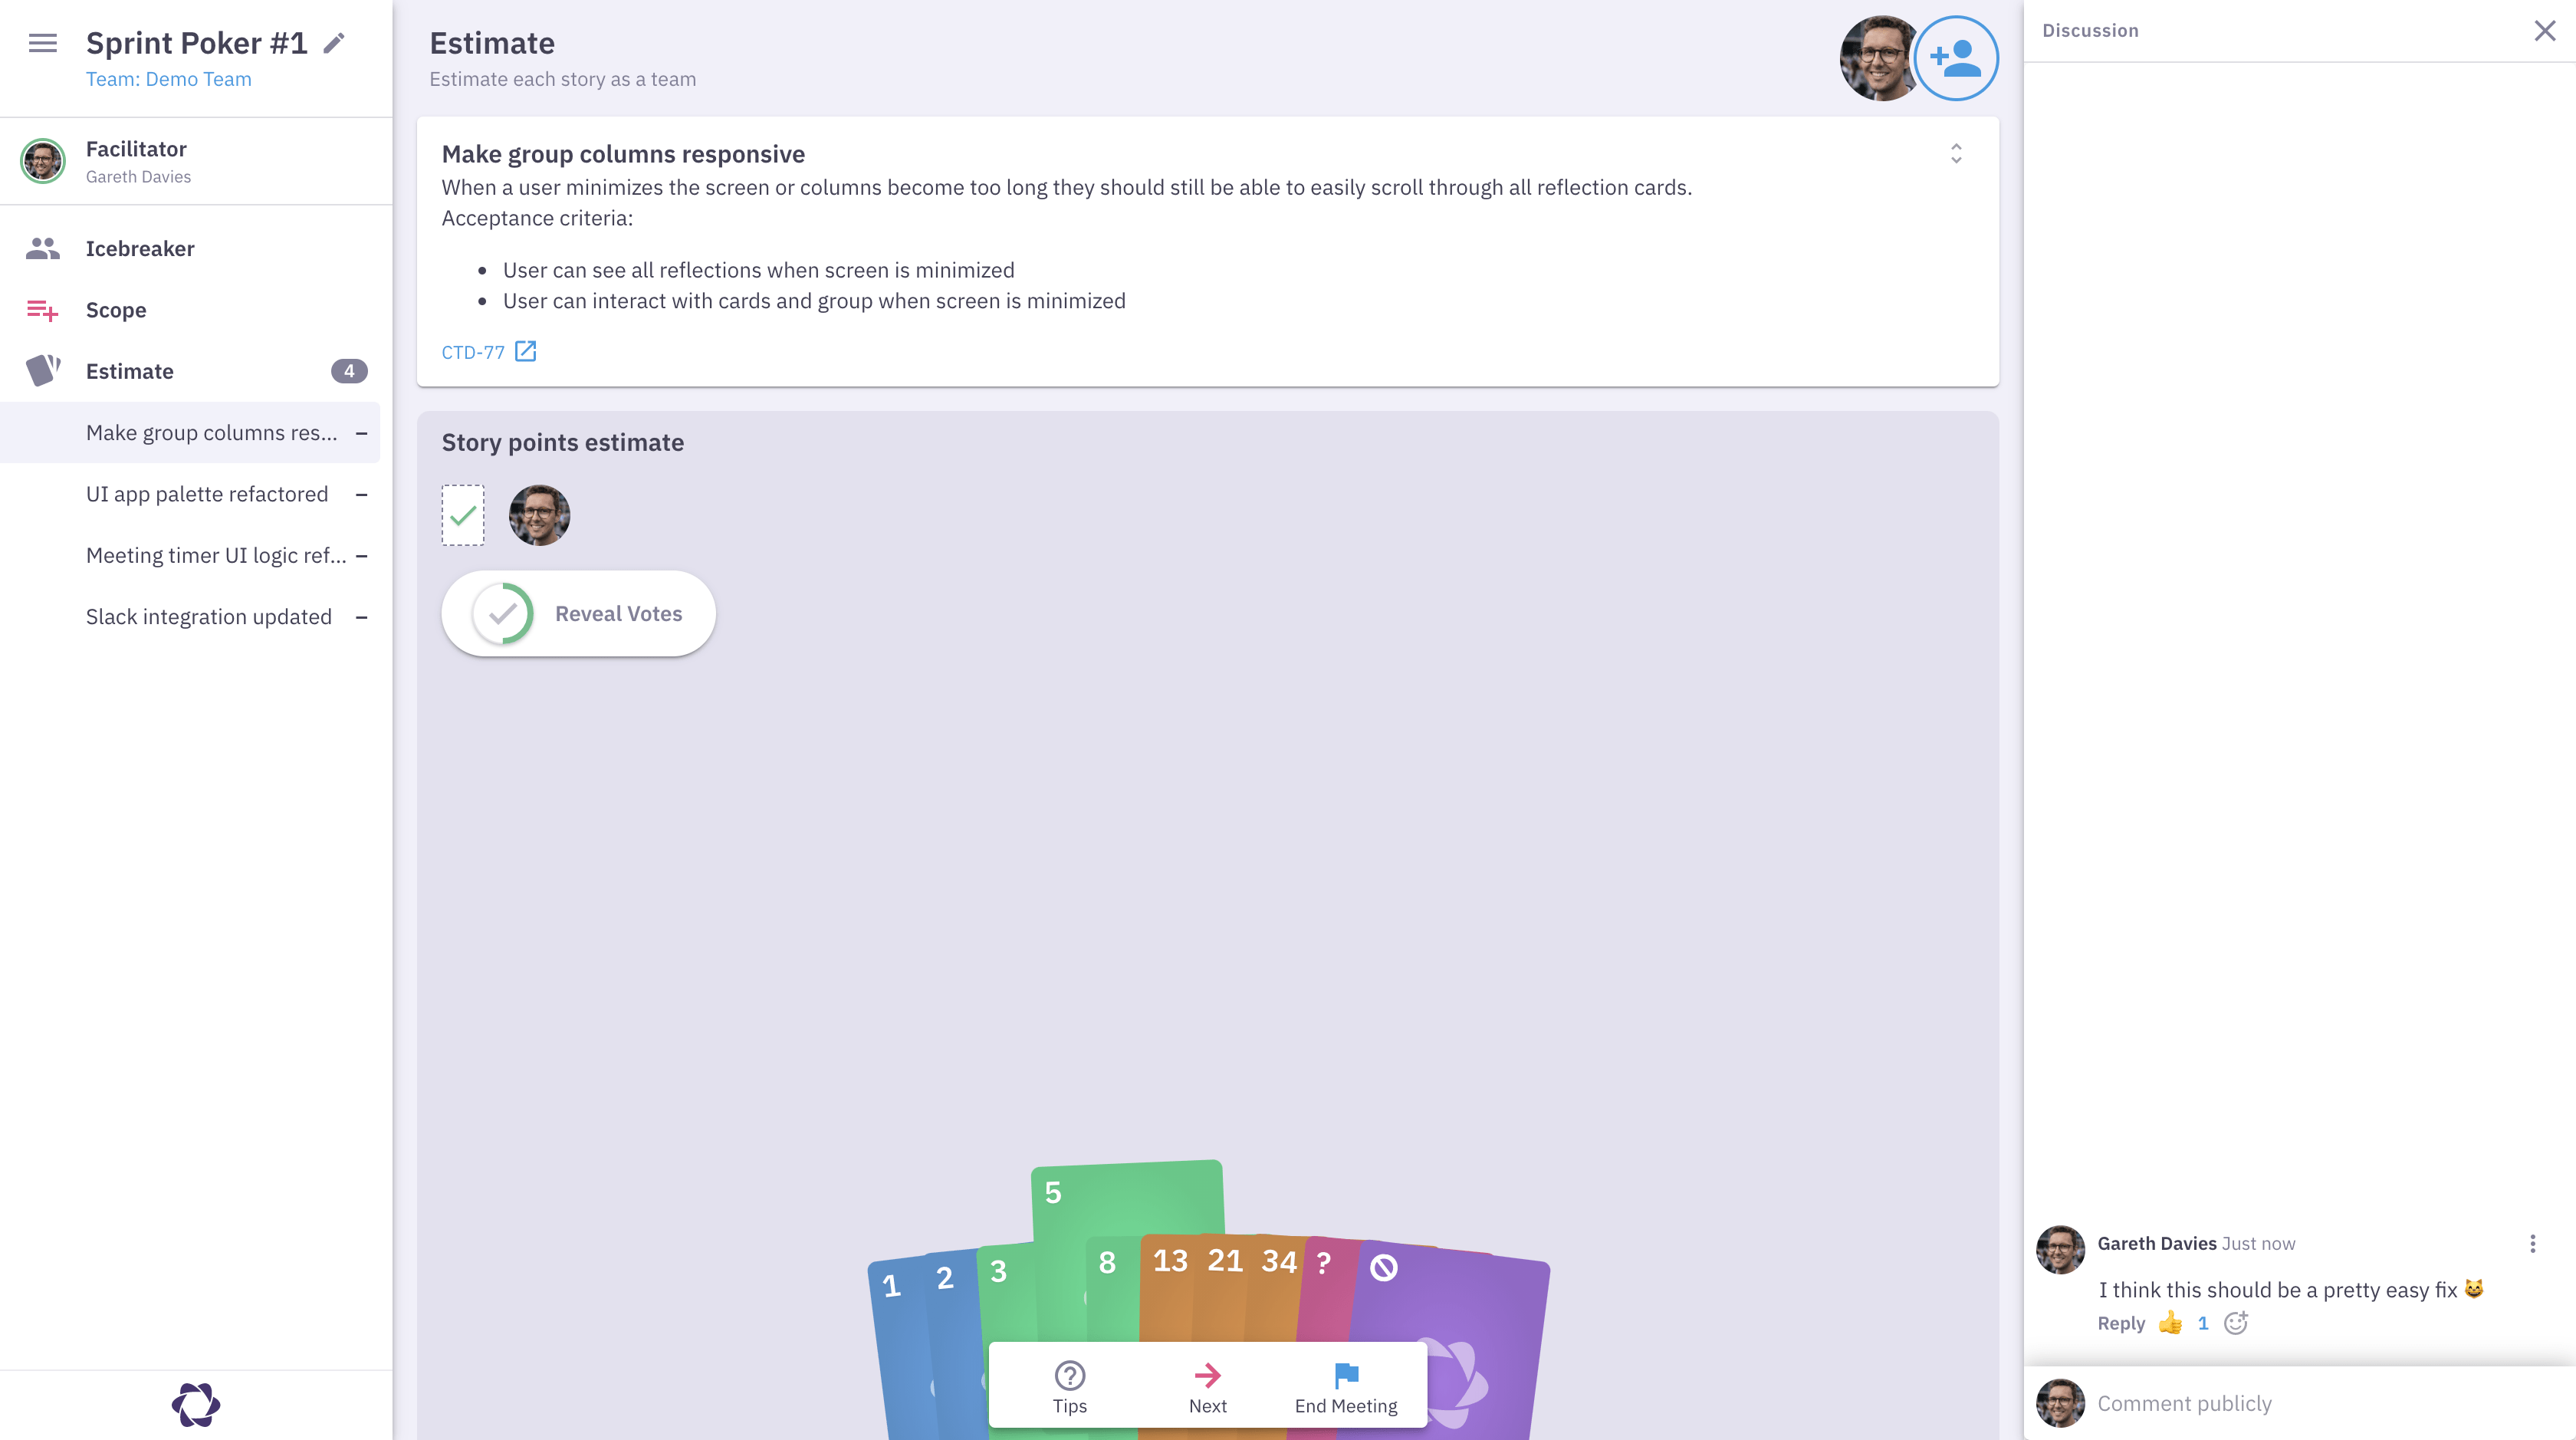
Task: Click the pencil icon to rename Sprint Poker #1
Action: pyautogui.click(x=333, y=43)
